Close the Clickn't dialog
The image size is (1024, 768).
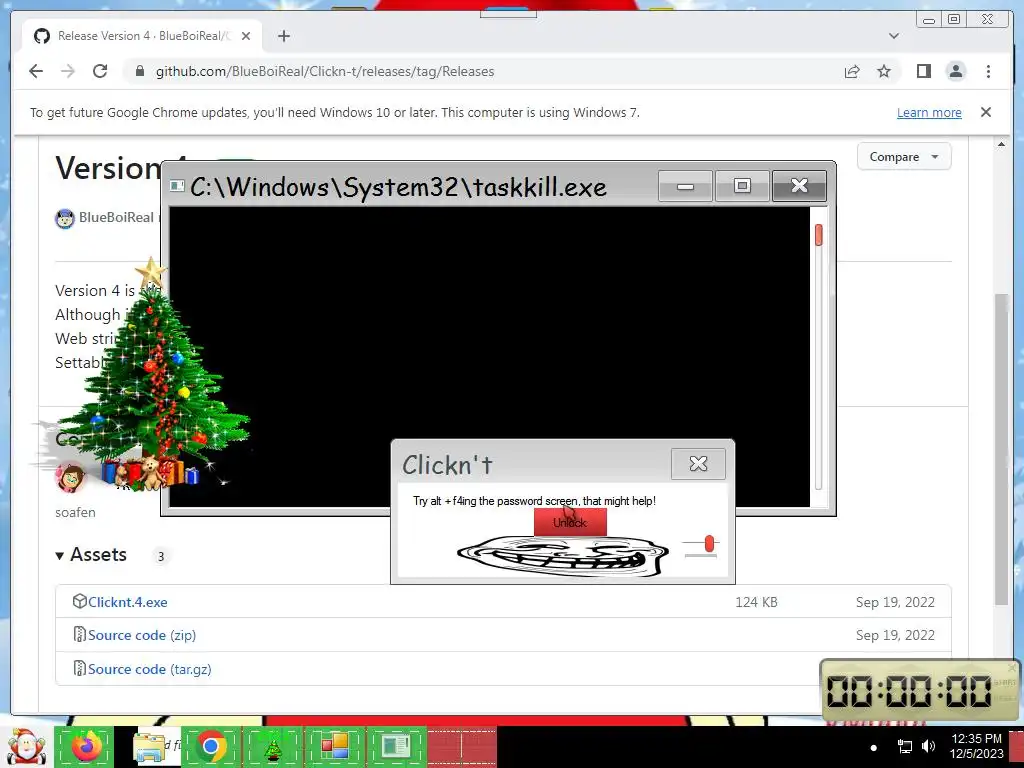[698, 464]
